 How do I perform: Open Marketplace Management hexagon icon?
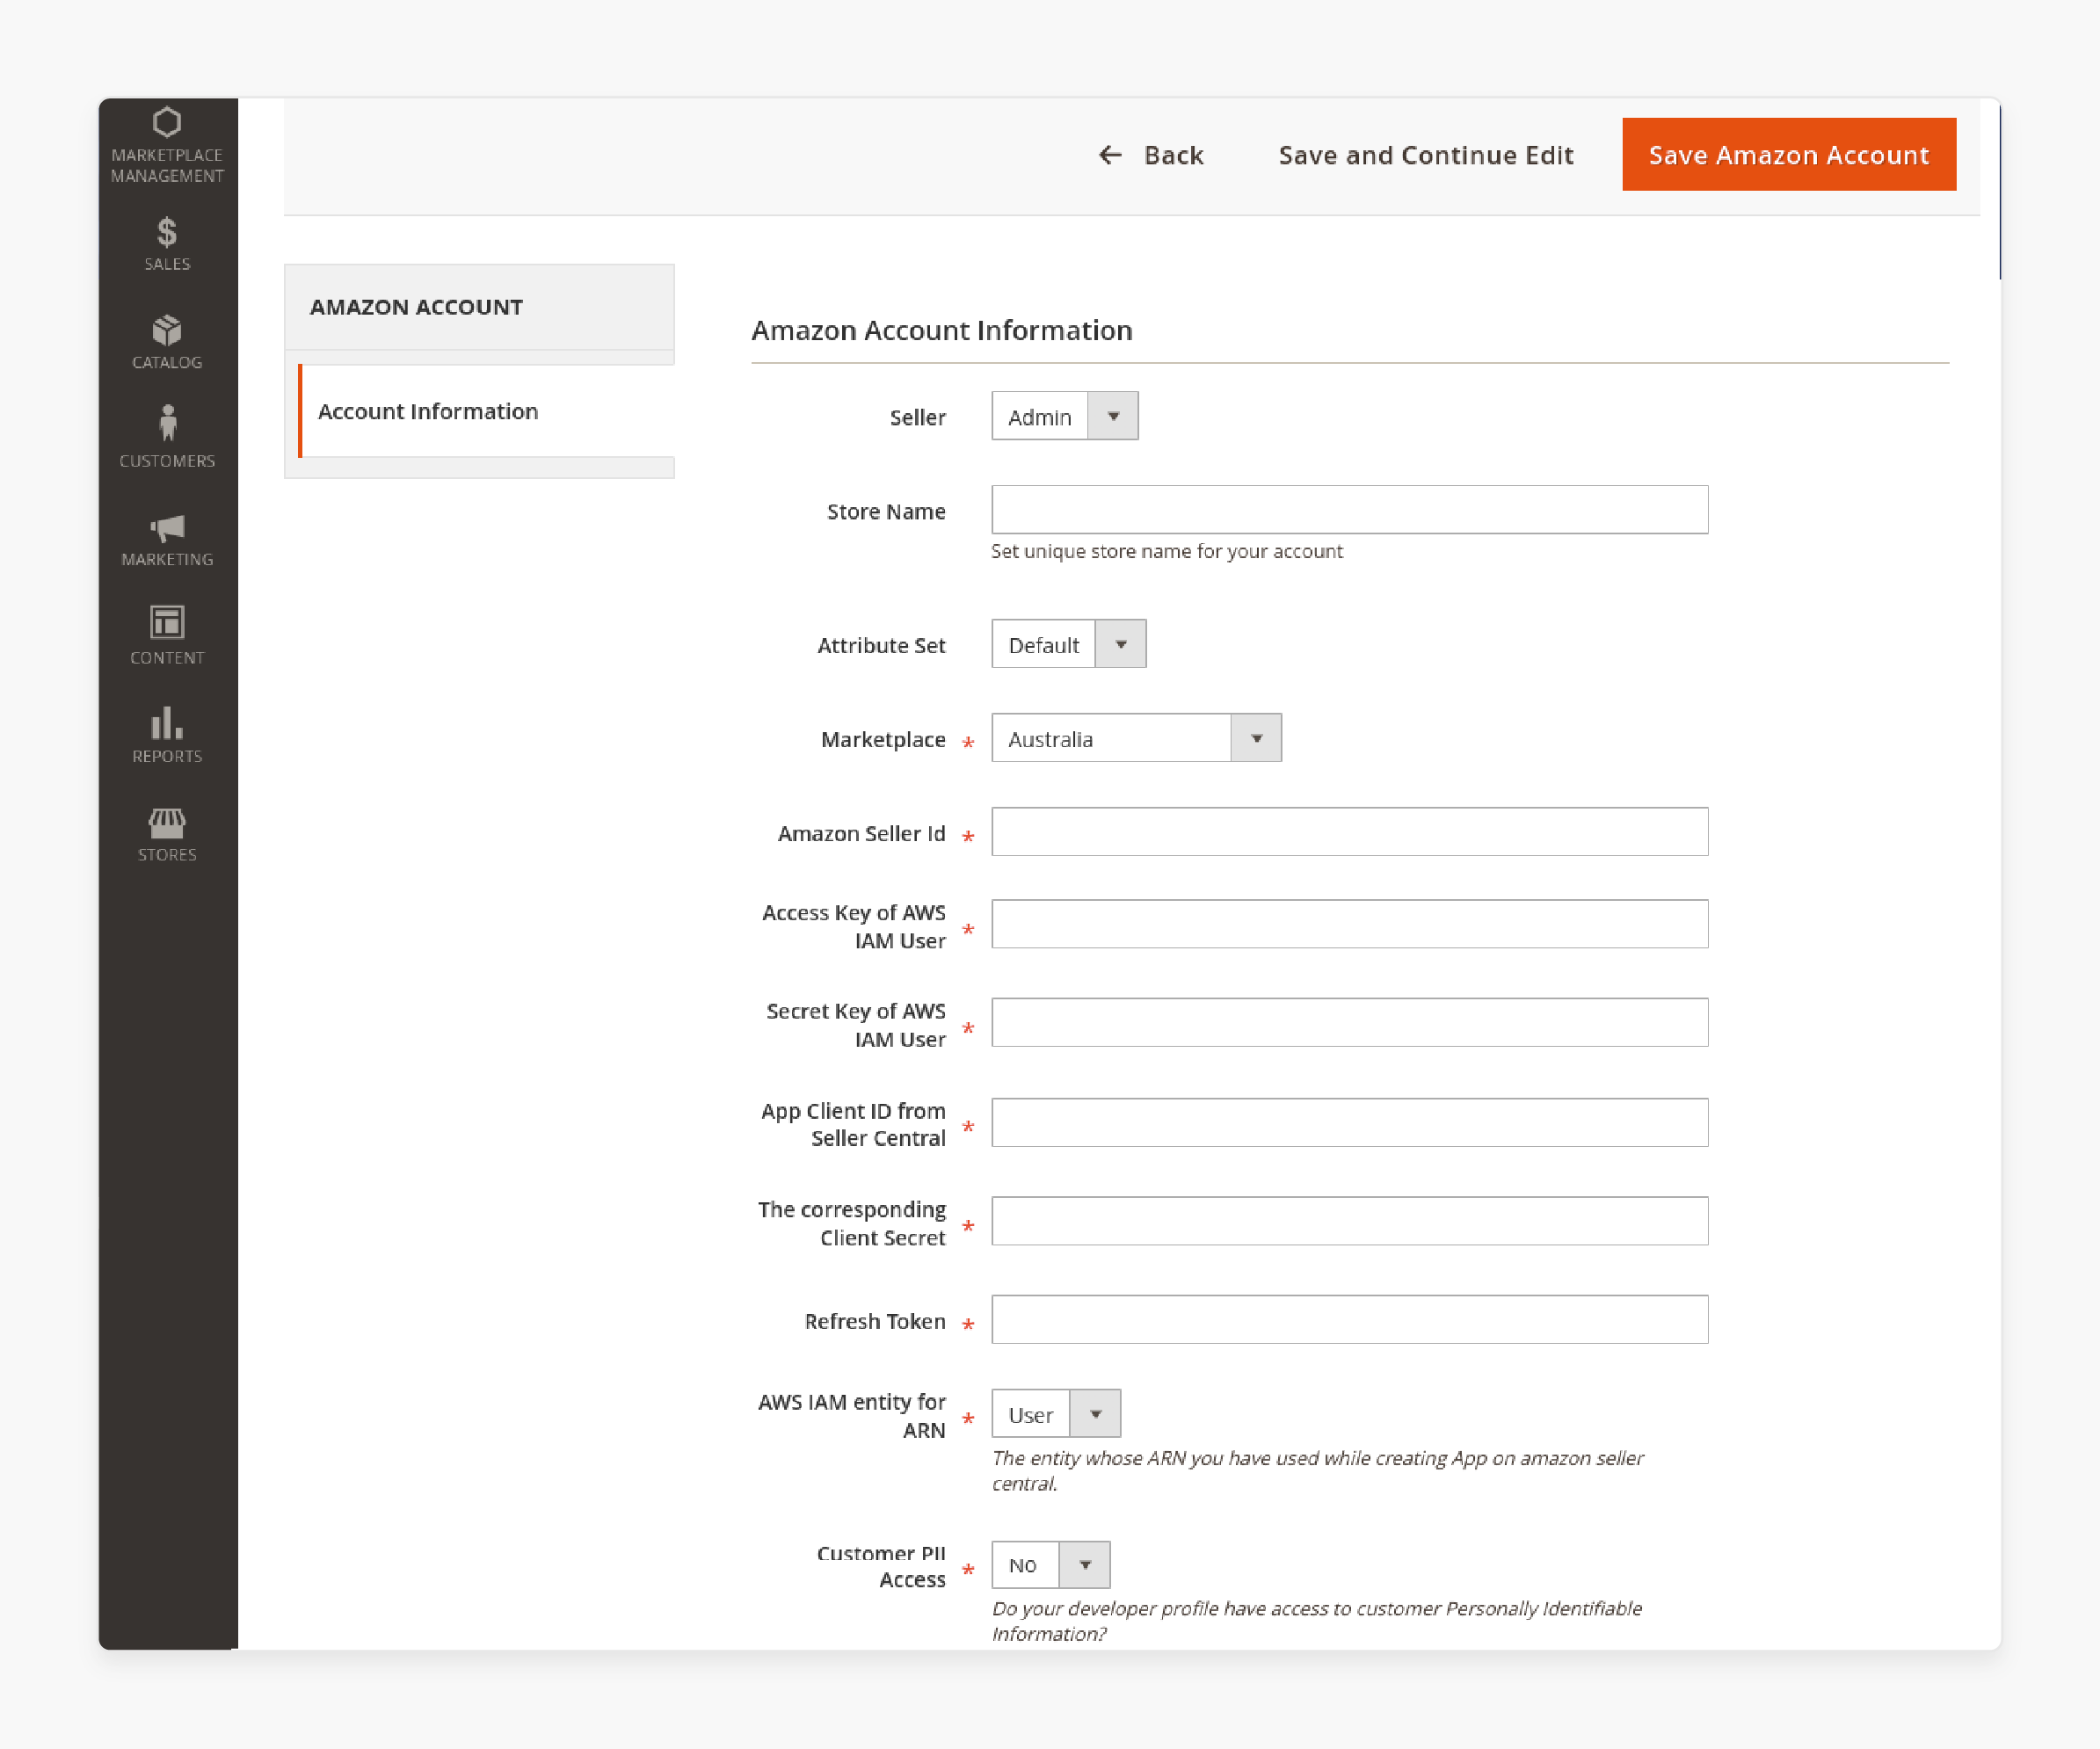167,123
